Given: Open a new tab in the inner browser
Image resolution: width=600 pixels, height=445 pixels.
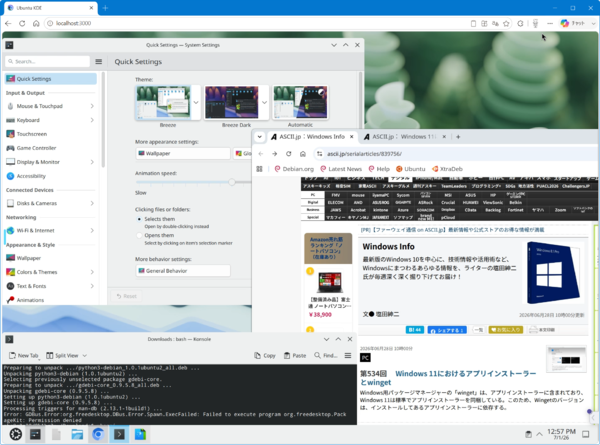Looking at the screenshot, I should [x=458, y=137].
